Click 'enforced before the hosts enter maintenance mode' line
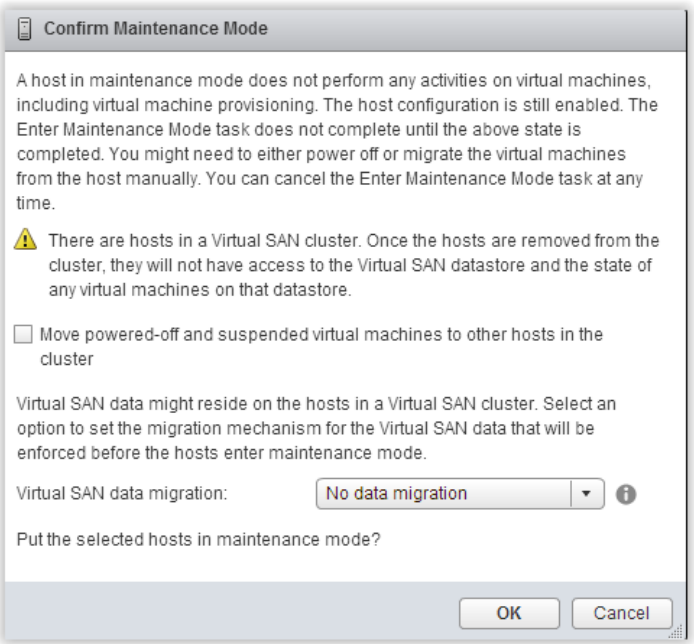The image size is (694, 644). point(222,453)
